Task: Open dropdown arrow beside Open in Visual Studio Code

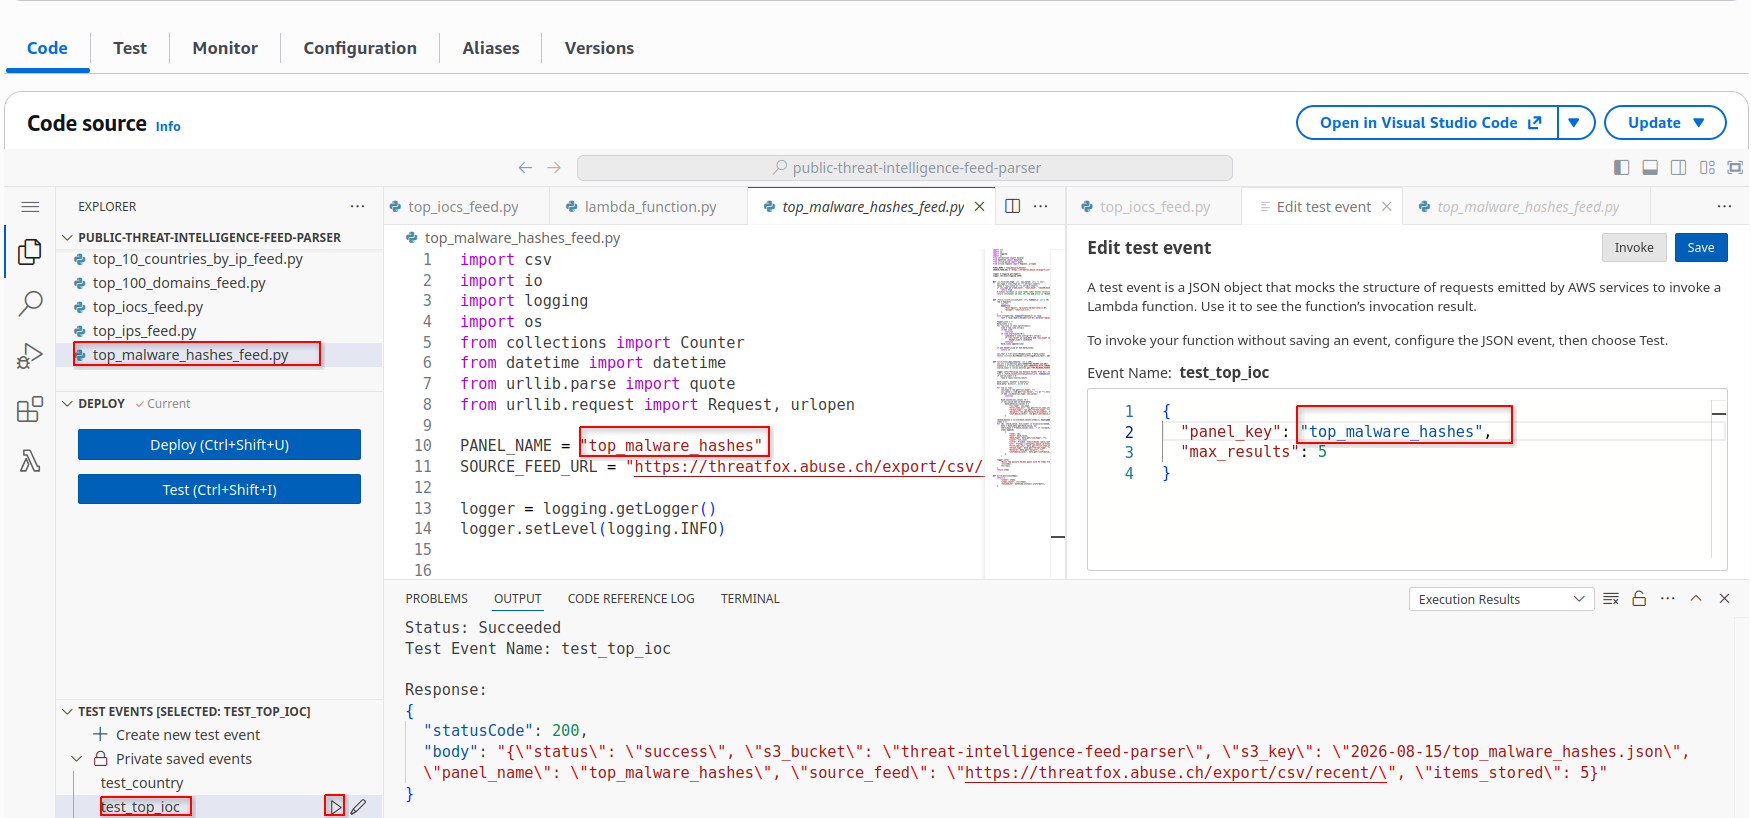Action: 1575,123
